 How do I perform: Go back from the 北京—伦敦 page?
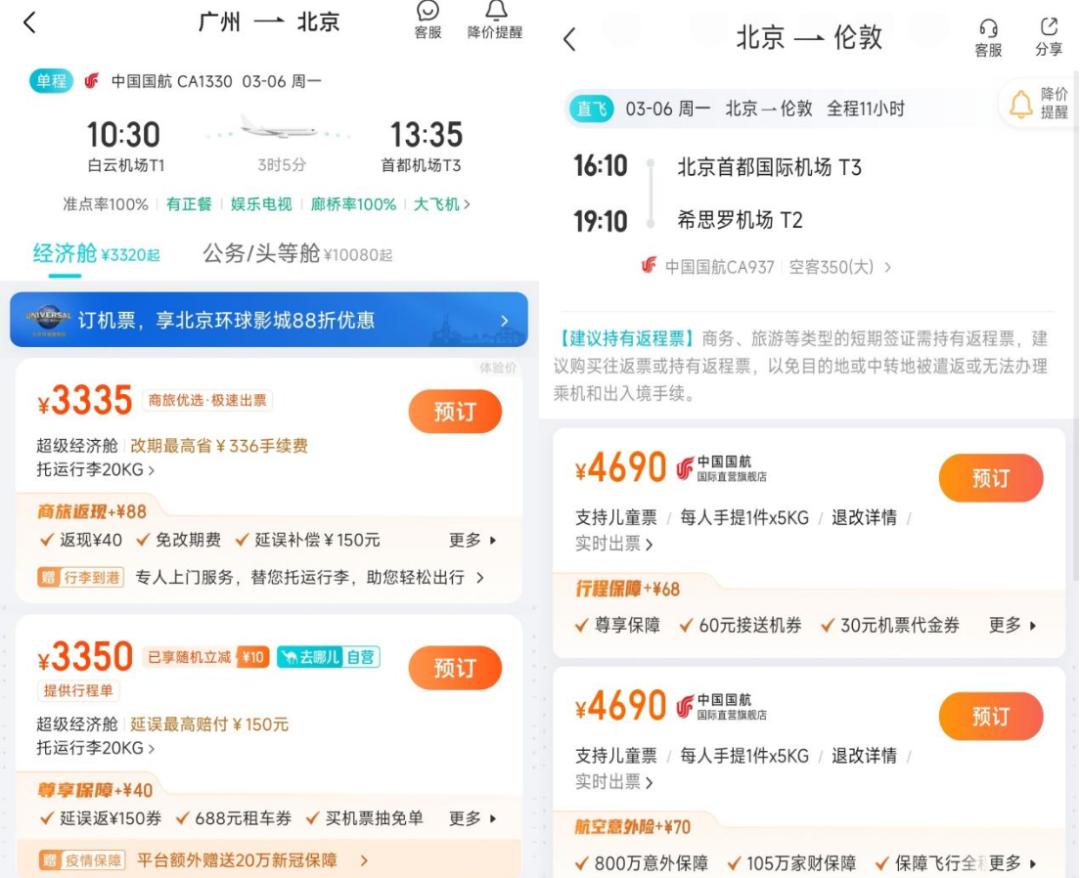(x=569, y=39)
